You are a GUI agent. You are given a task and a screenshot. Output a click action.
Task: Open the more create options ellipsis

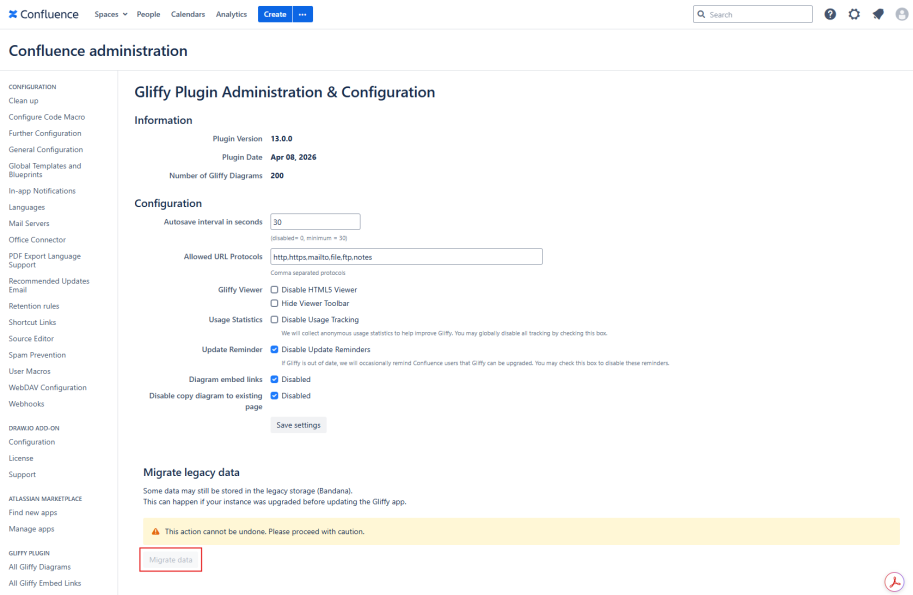coord(302,14)
